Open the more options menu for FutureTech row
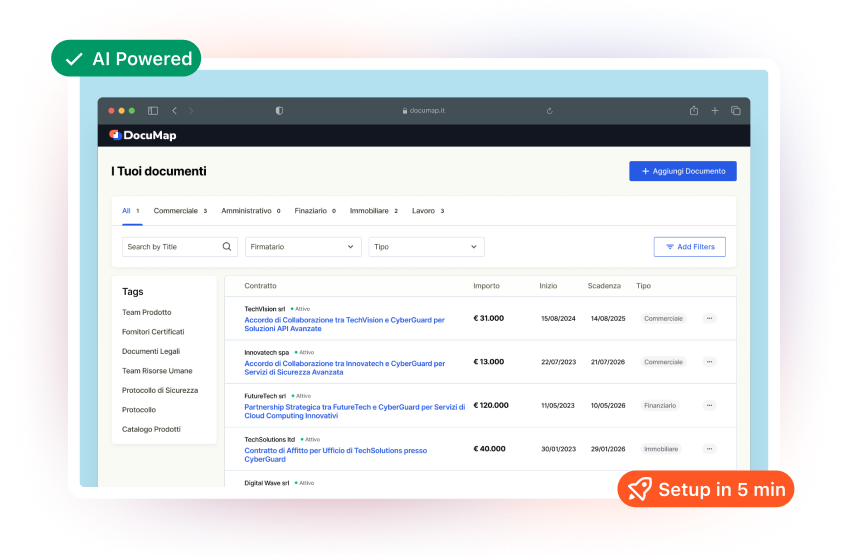Viewport: 848px width, 555px height. (709, 406)
